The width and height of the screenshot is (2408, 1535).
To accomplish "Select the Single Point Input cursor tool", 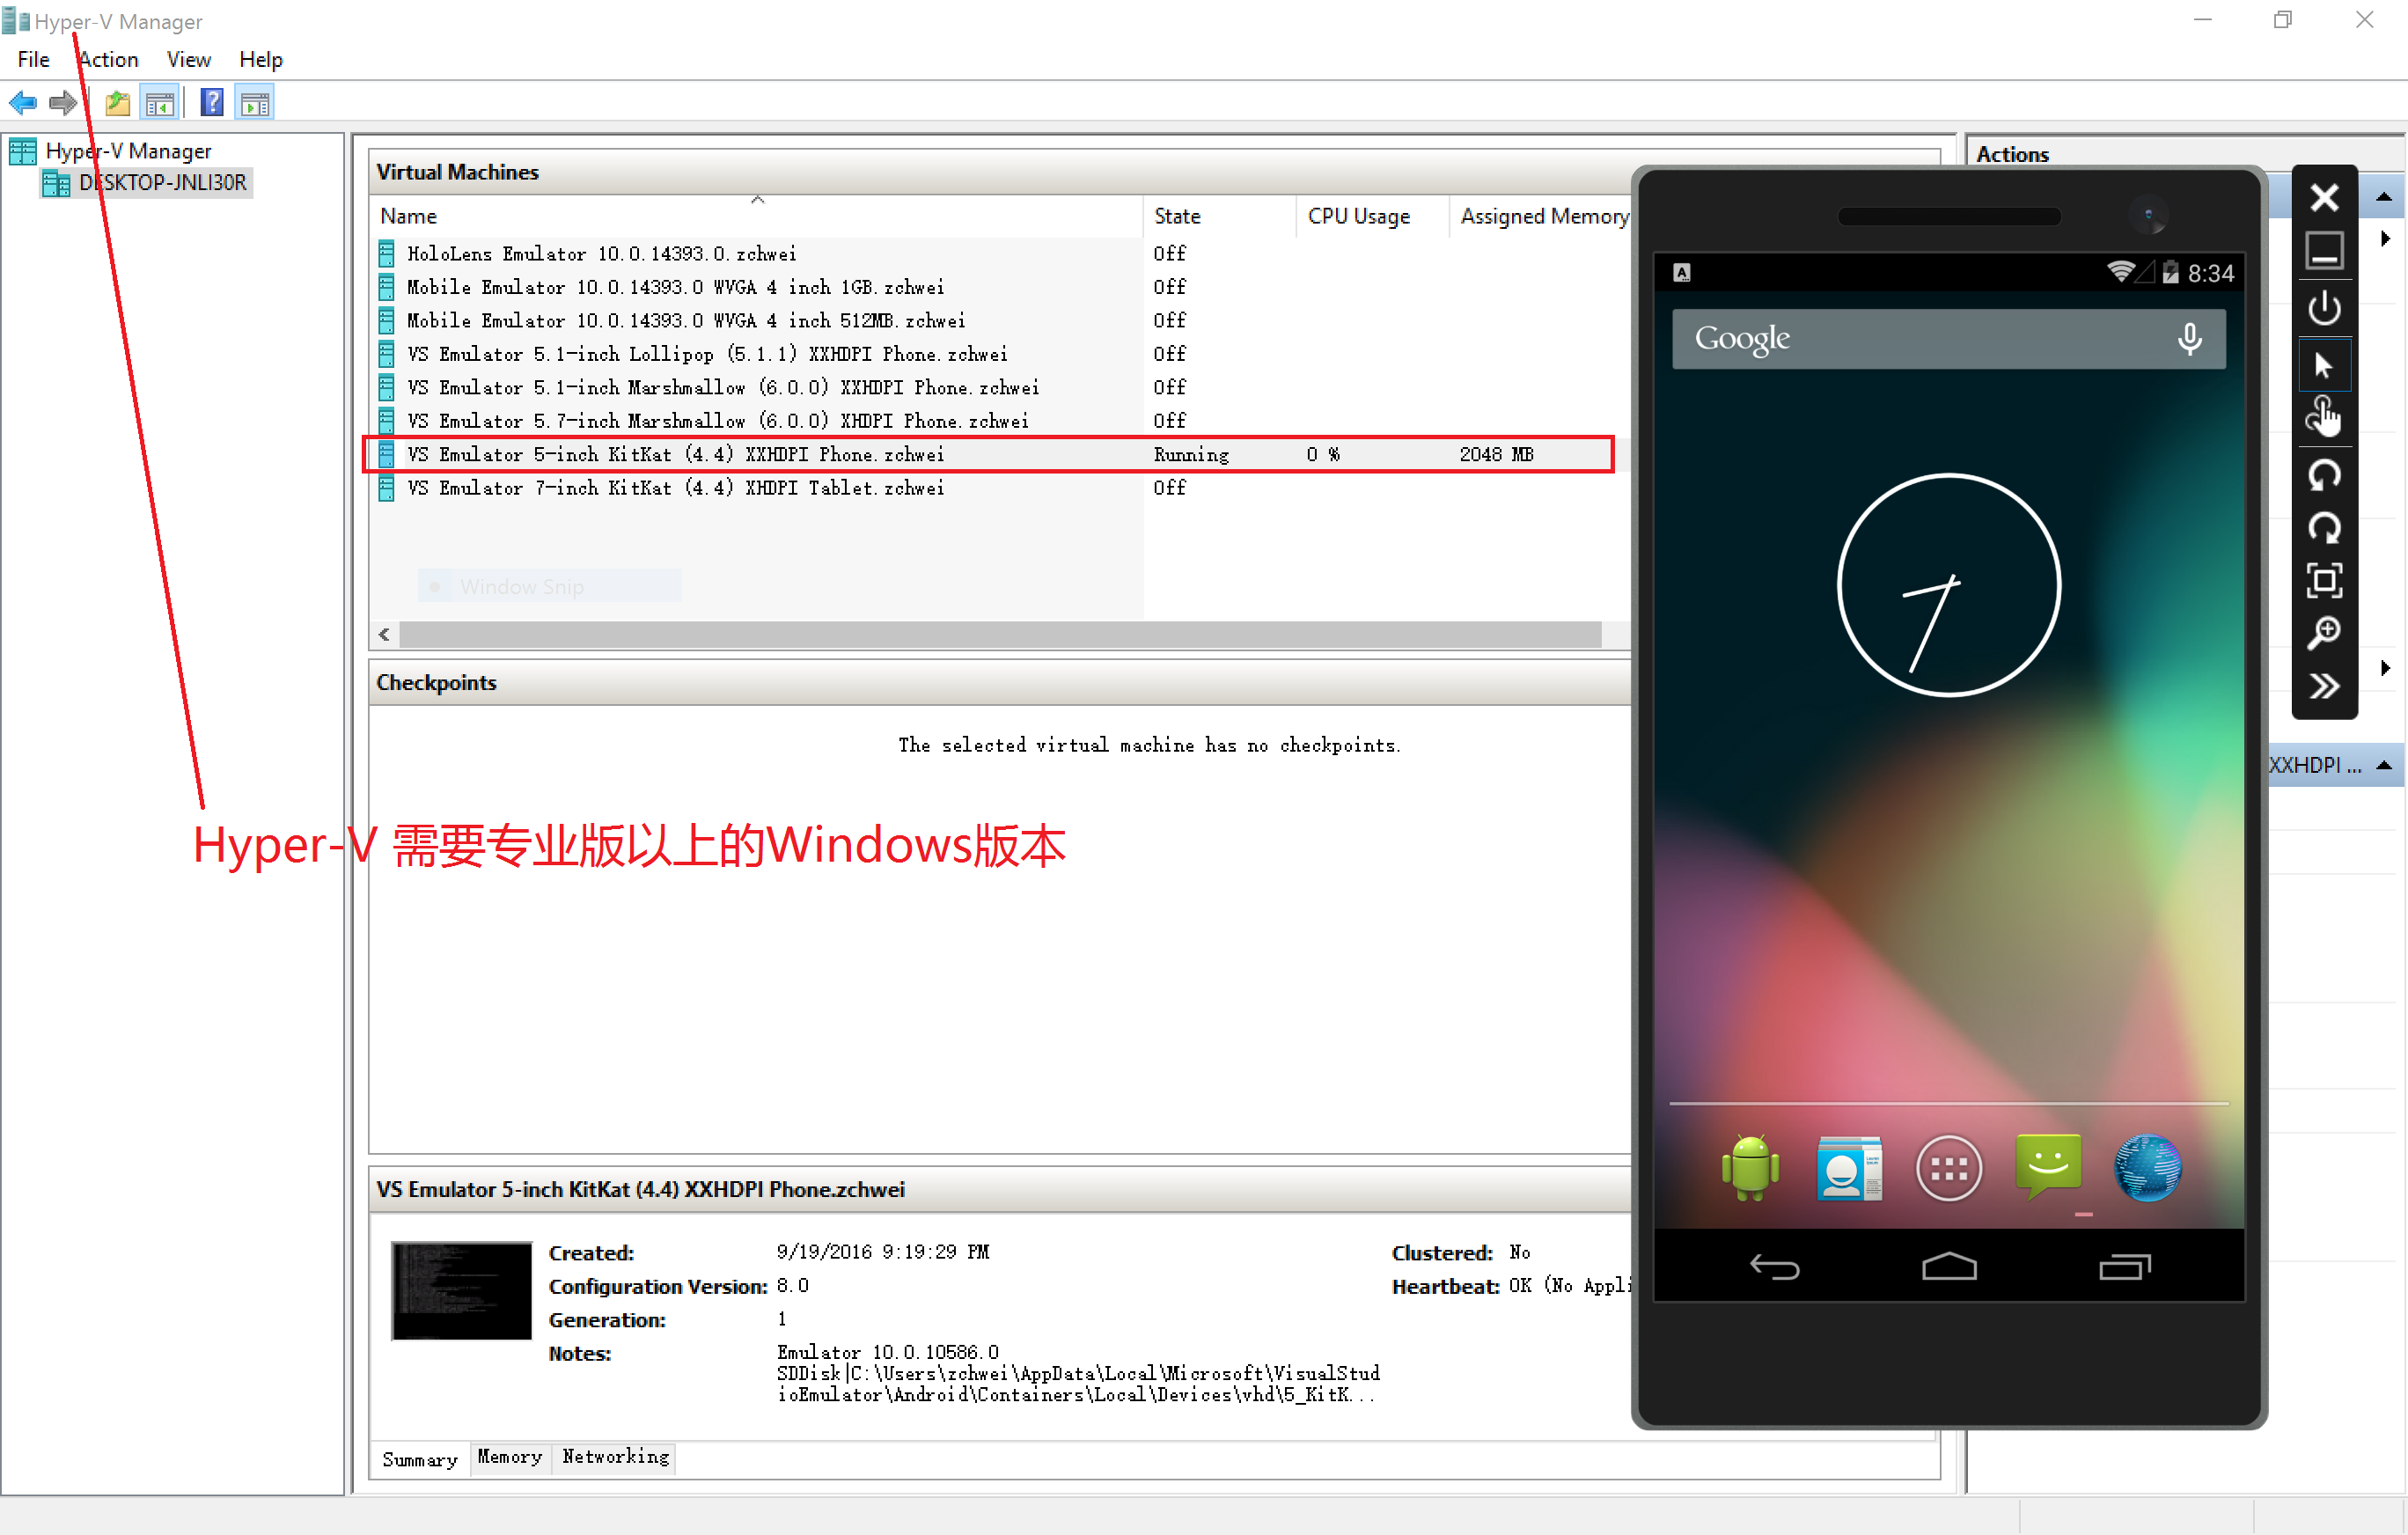I will pyautogui.click(x=2325, y=364).
